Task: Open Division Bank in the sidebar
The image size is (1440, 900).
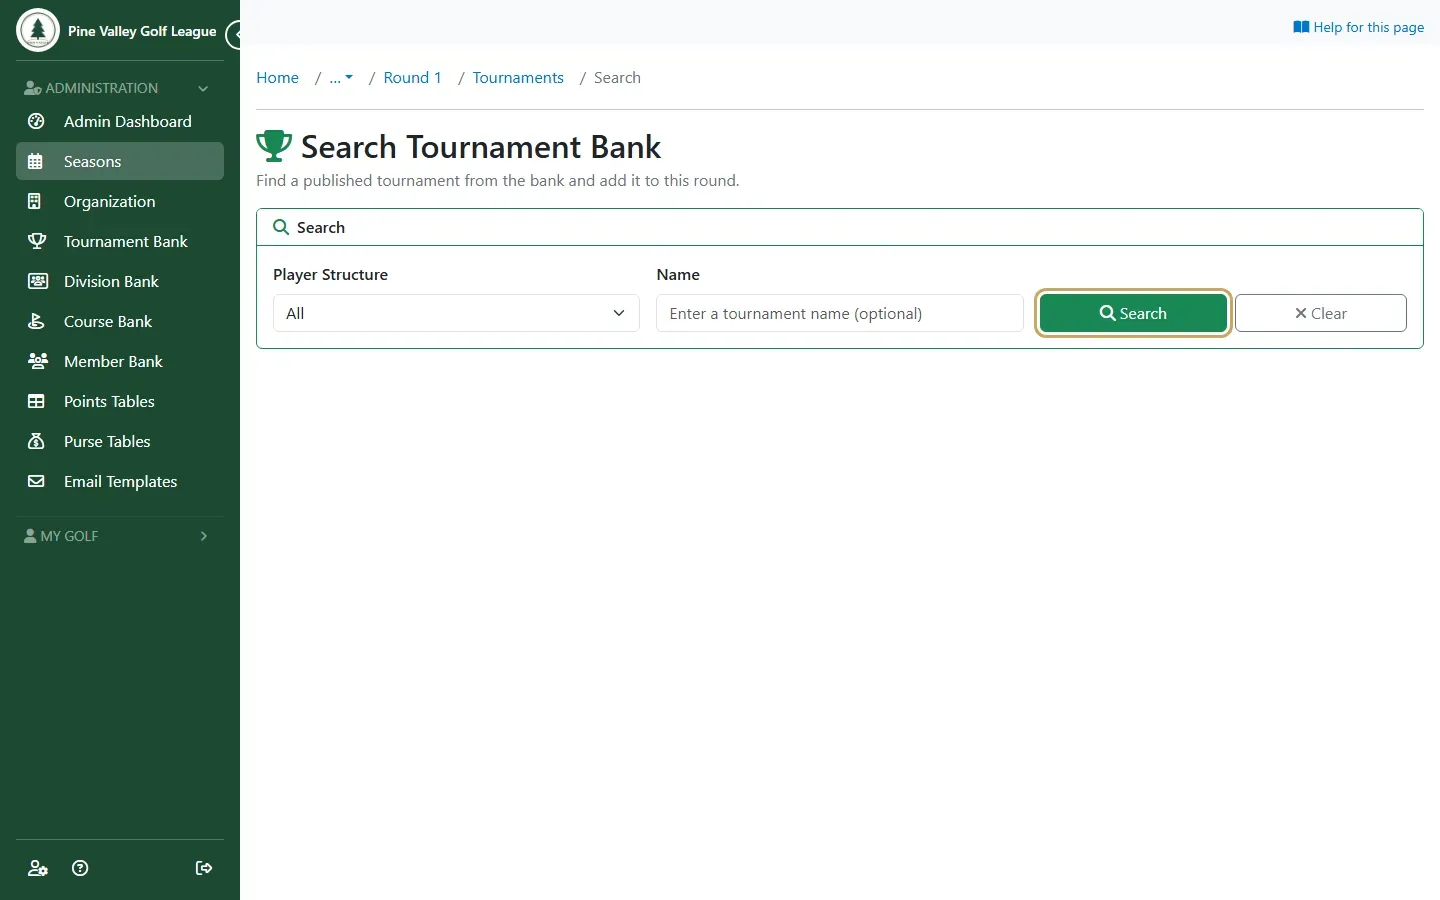Action: tap(120, 281)
